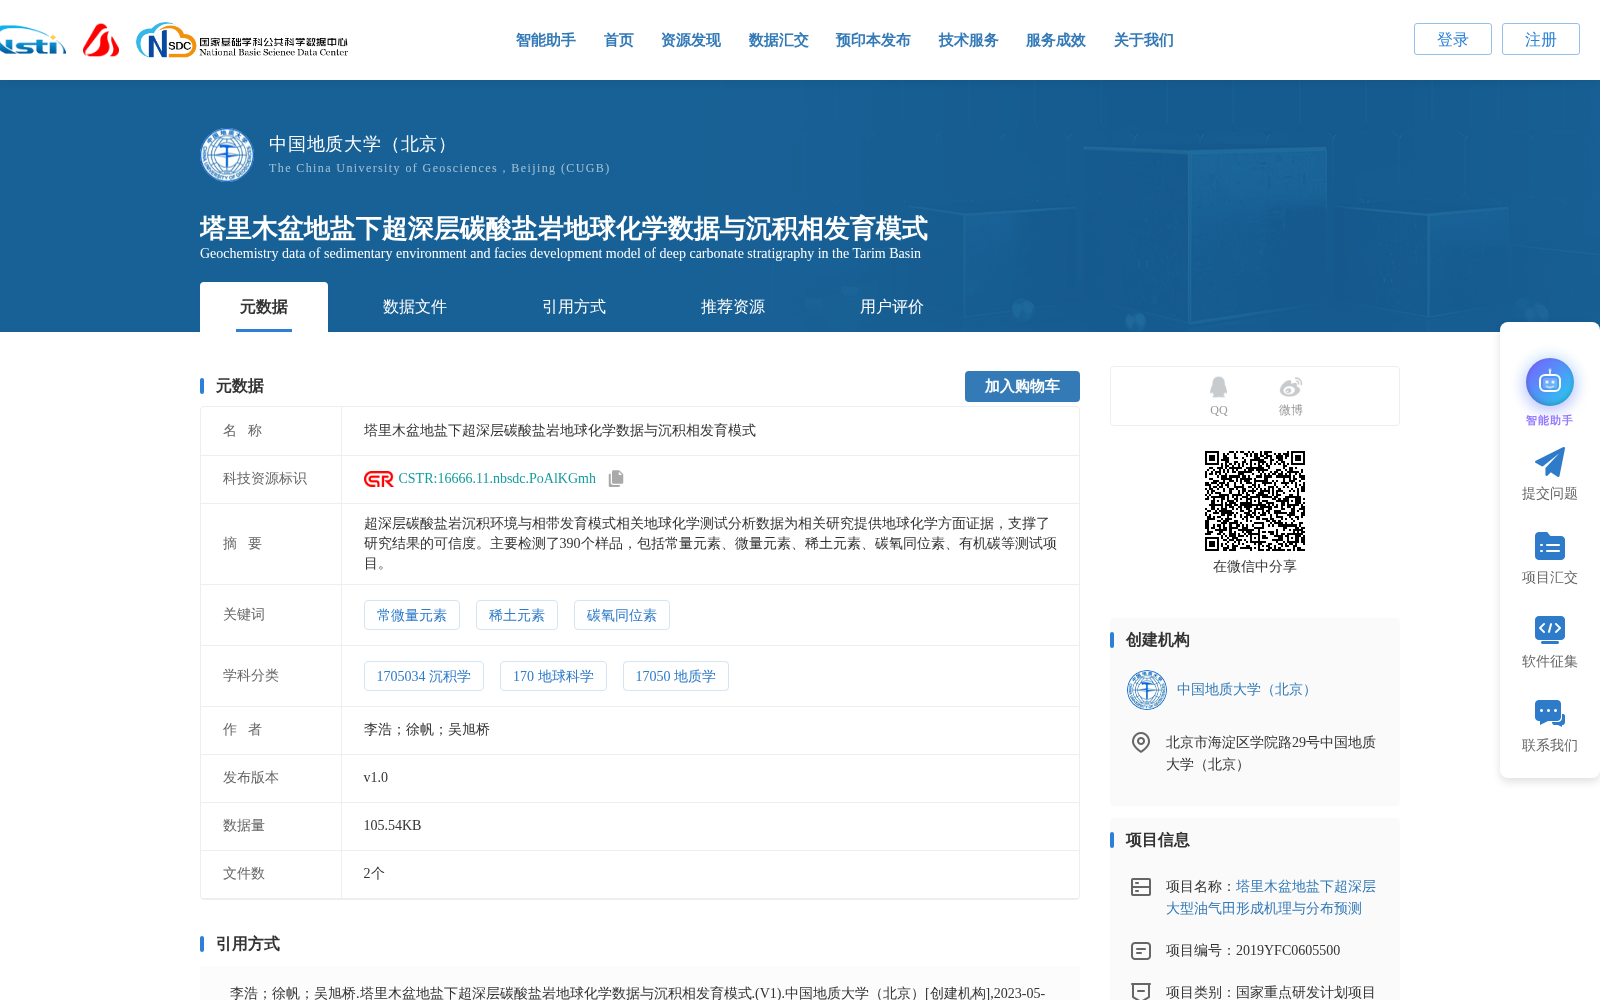Click the project number icon
Viewport: 1600px width, 1000px height.
coord(1141,951)
